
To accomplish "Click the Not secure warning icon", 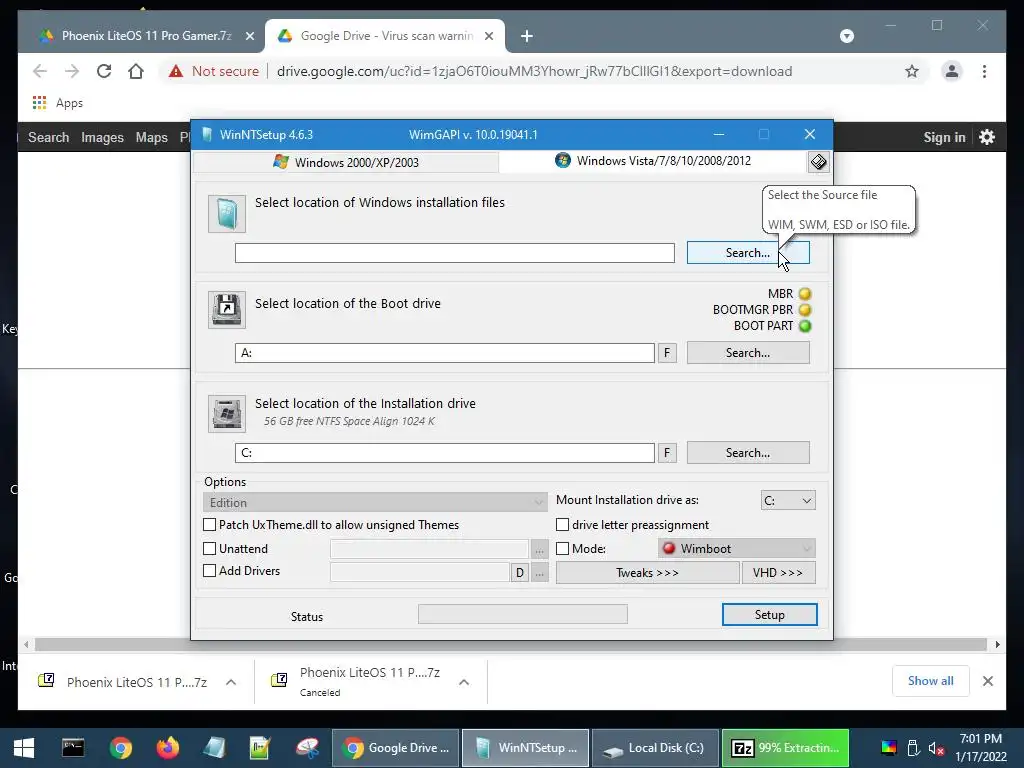I will pos(176,71).
